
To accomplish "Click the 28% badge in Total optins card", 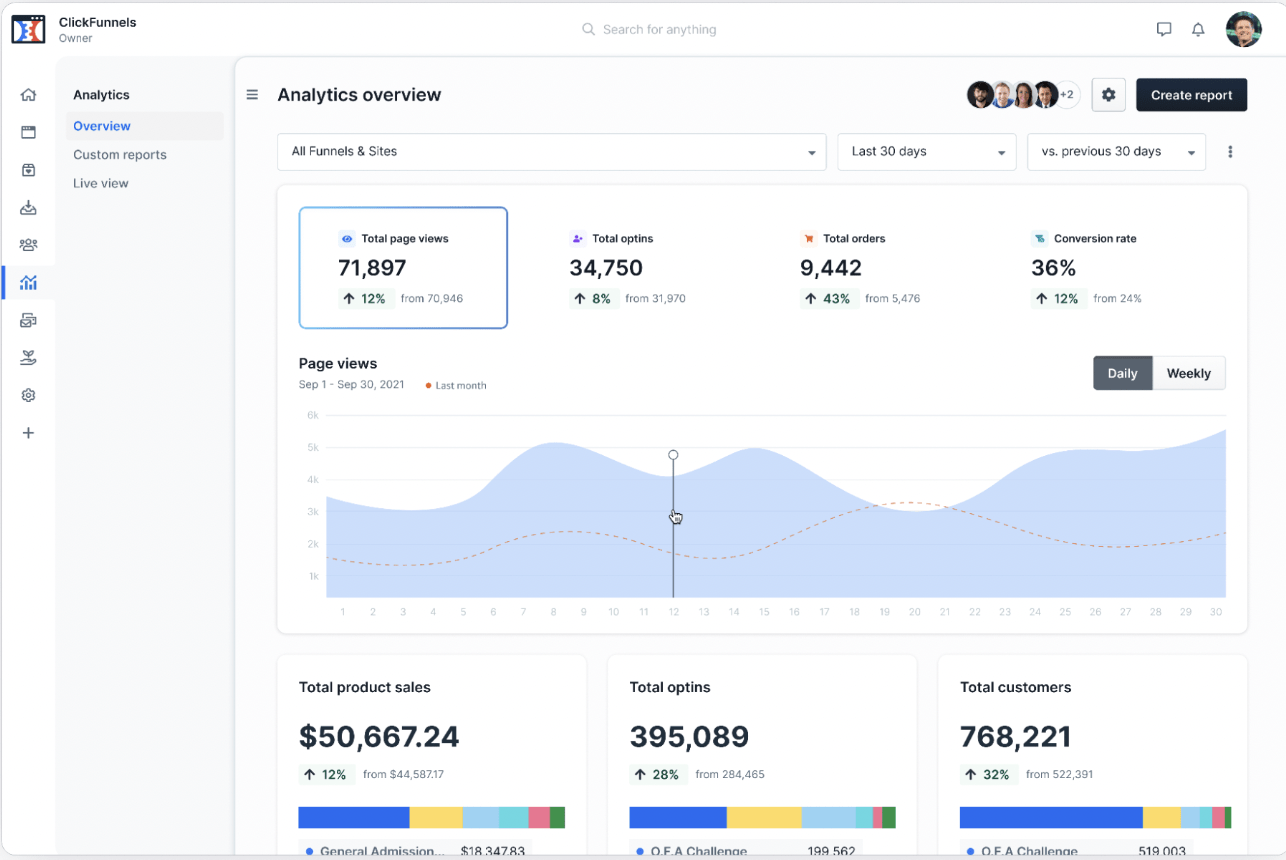I will pos(657,774).
